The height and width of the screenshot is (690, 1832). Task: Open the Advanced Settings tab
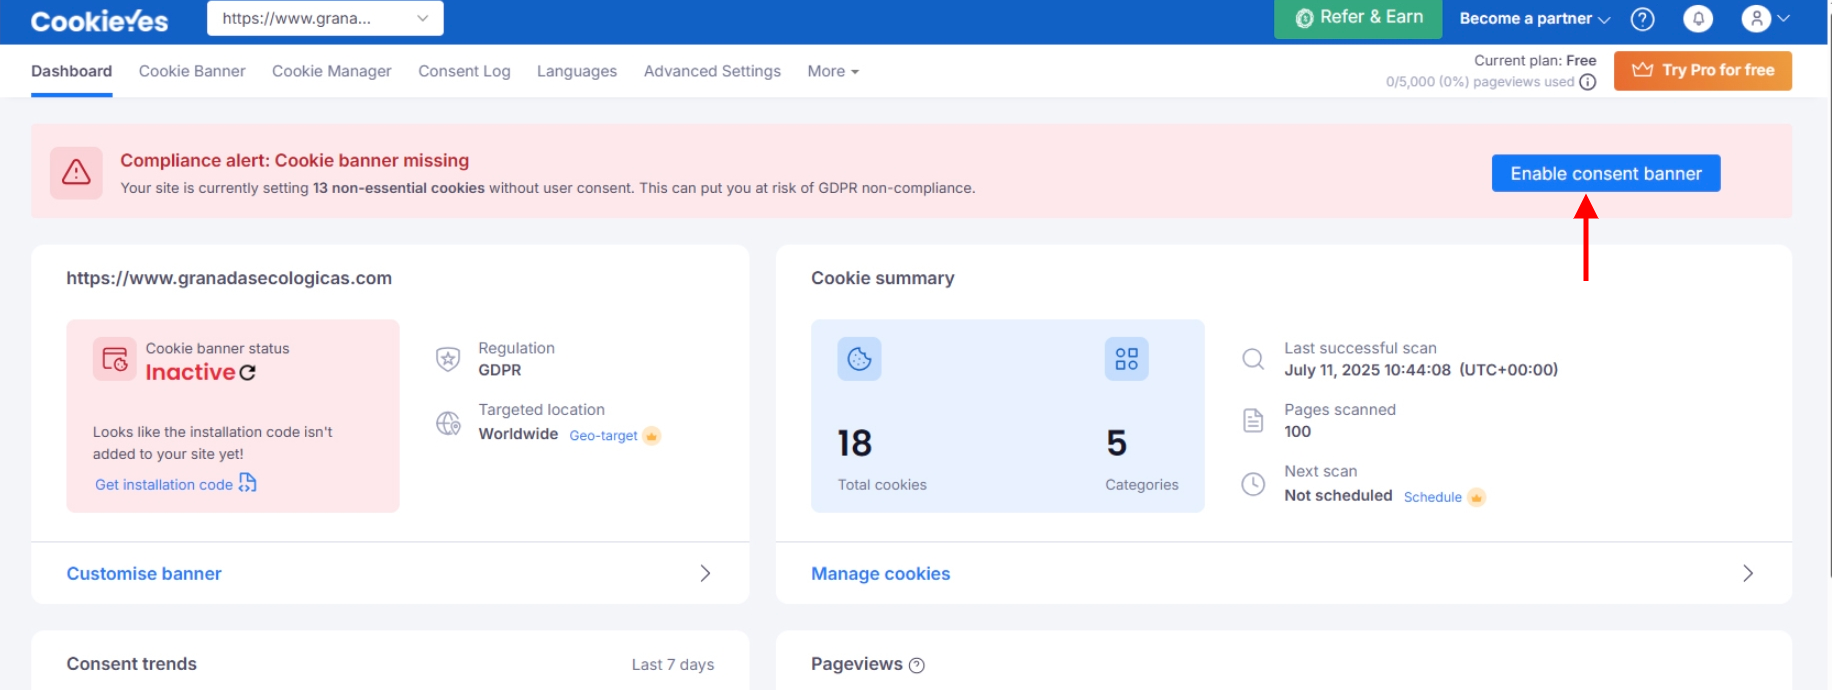(712, 71)
